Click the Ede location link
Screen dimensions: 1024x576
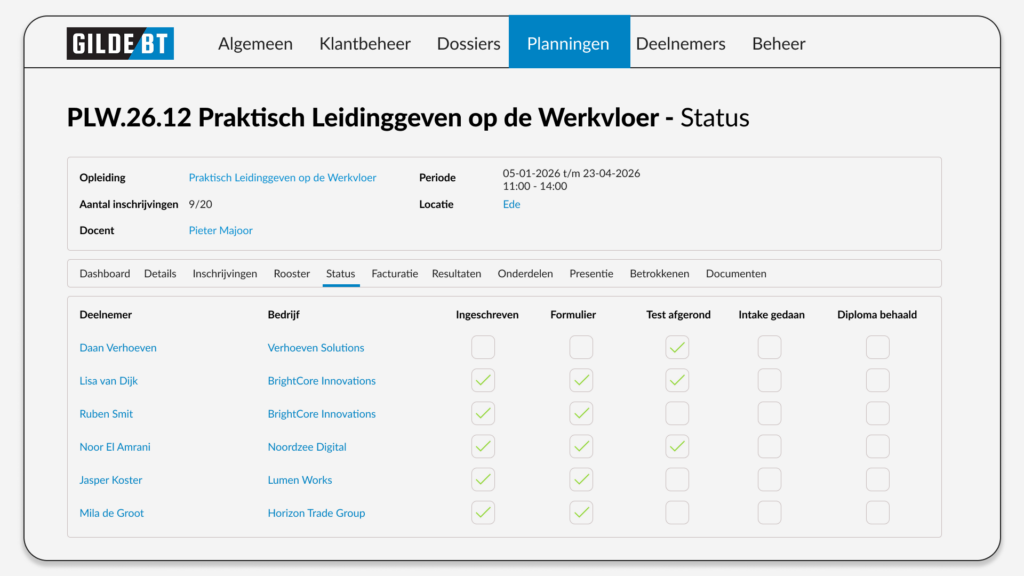pyautogui.click(x=511, y=204)
